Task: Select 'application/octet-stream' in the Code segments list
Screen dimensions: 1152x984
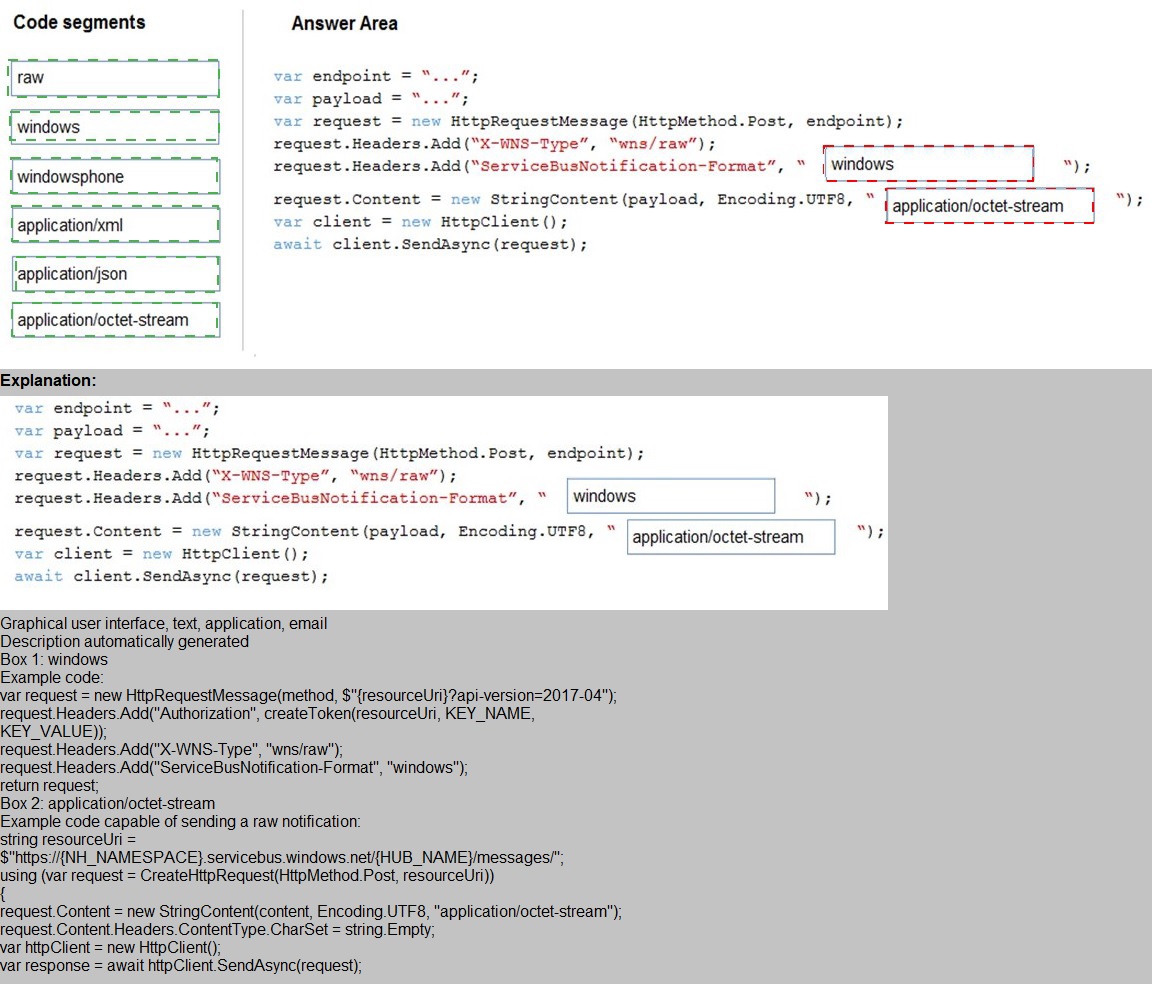Action: (x=114, y=320)
